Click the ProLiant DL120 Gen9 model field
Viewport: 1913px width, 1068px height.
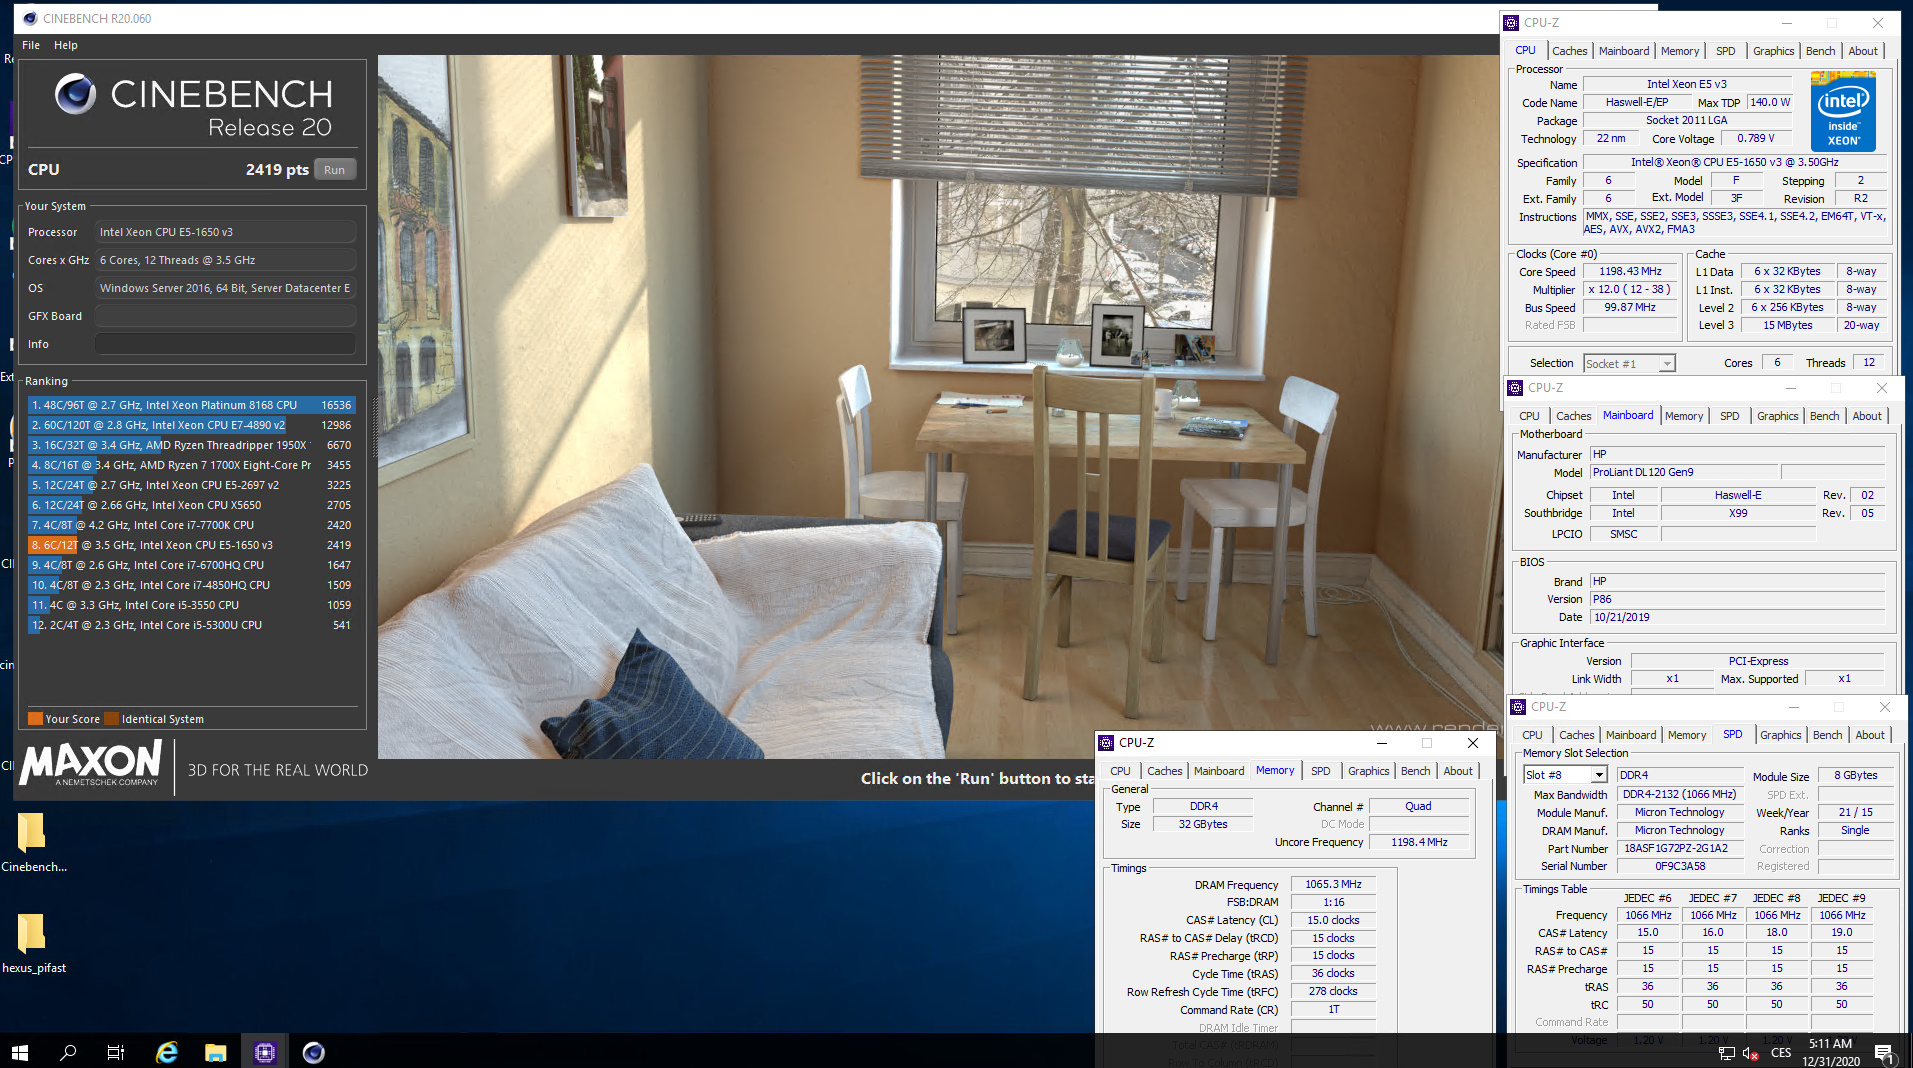pos(1685,472)
